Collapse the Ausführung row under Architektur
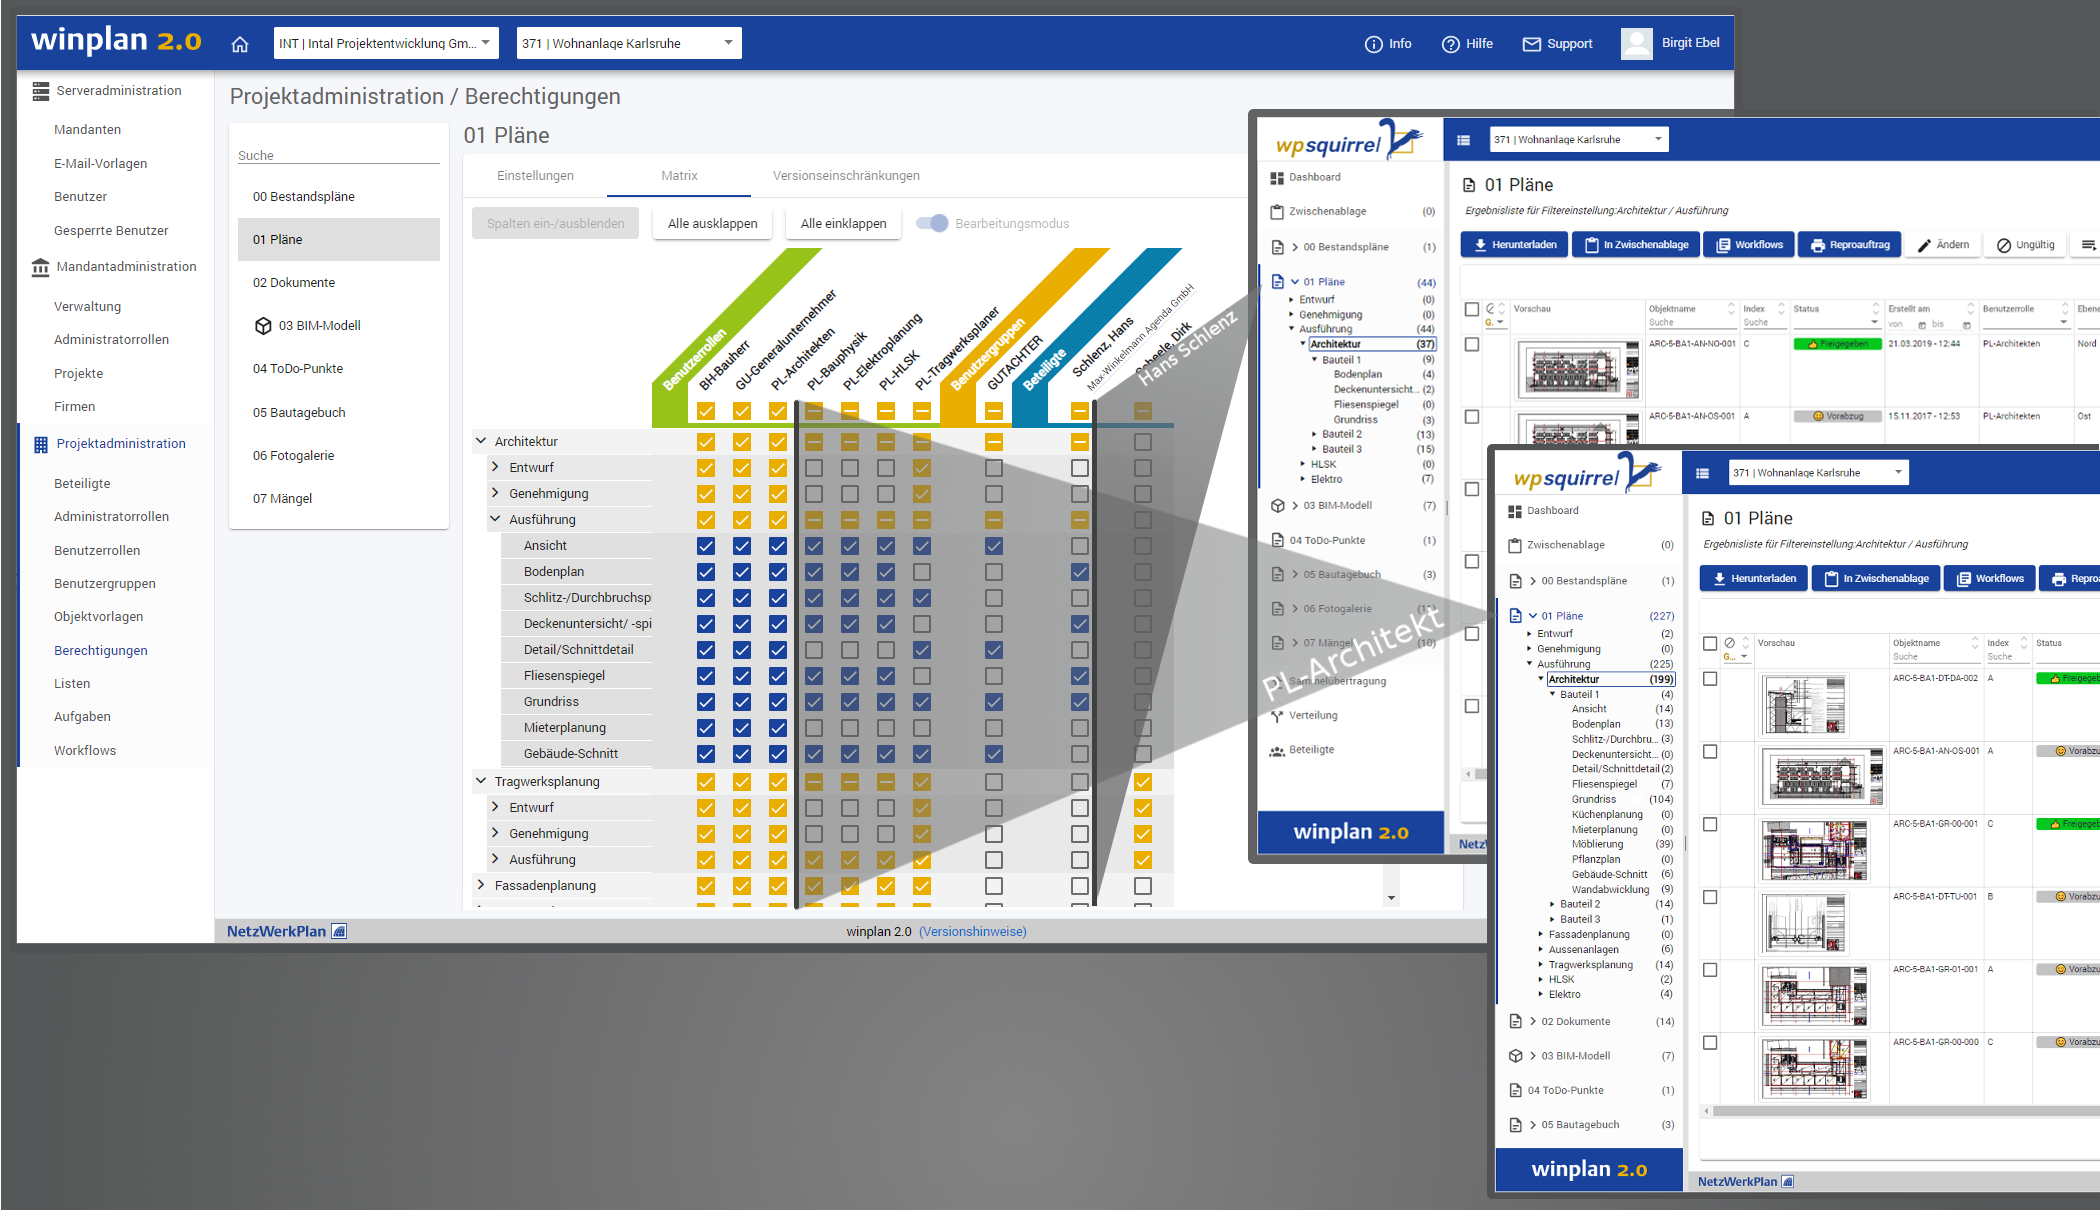This screenshot has height=1210, width=2100. 495,519
